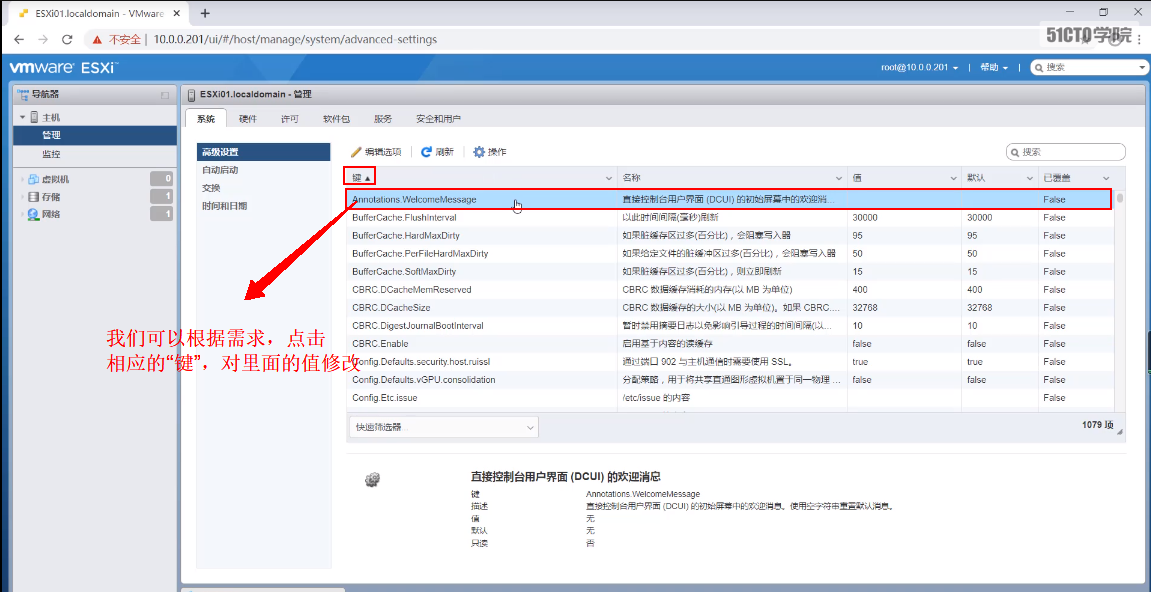Select the CBRC.DCacheMemReserved row
Viewport: 1151px width, 592px height.
coord(730,290)
